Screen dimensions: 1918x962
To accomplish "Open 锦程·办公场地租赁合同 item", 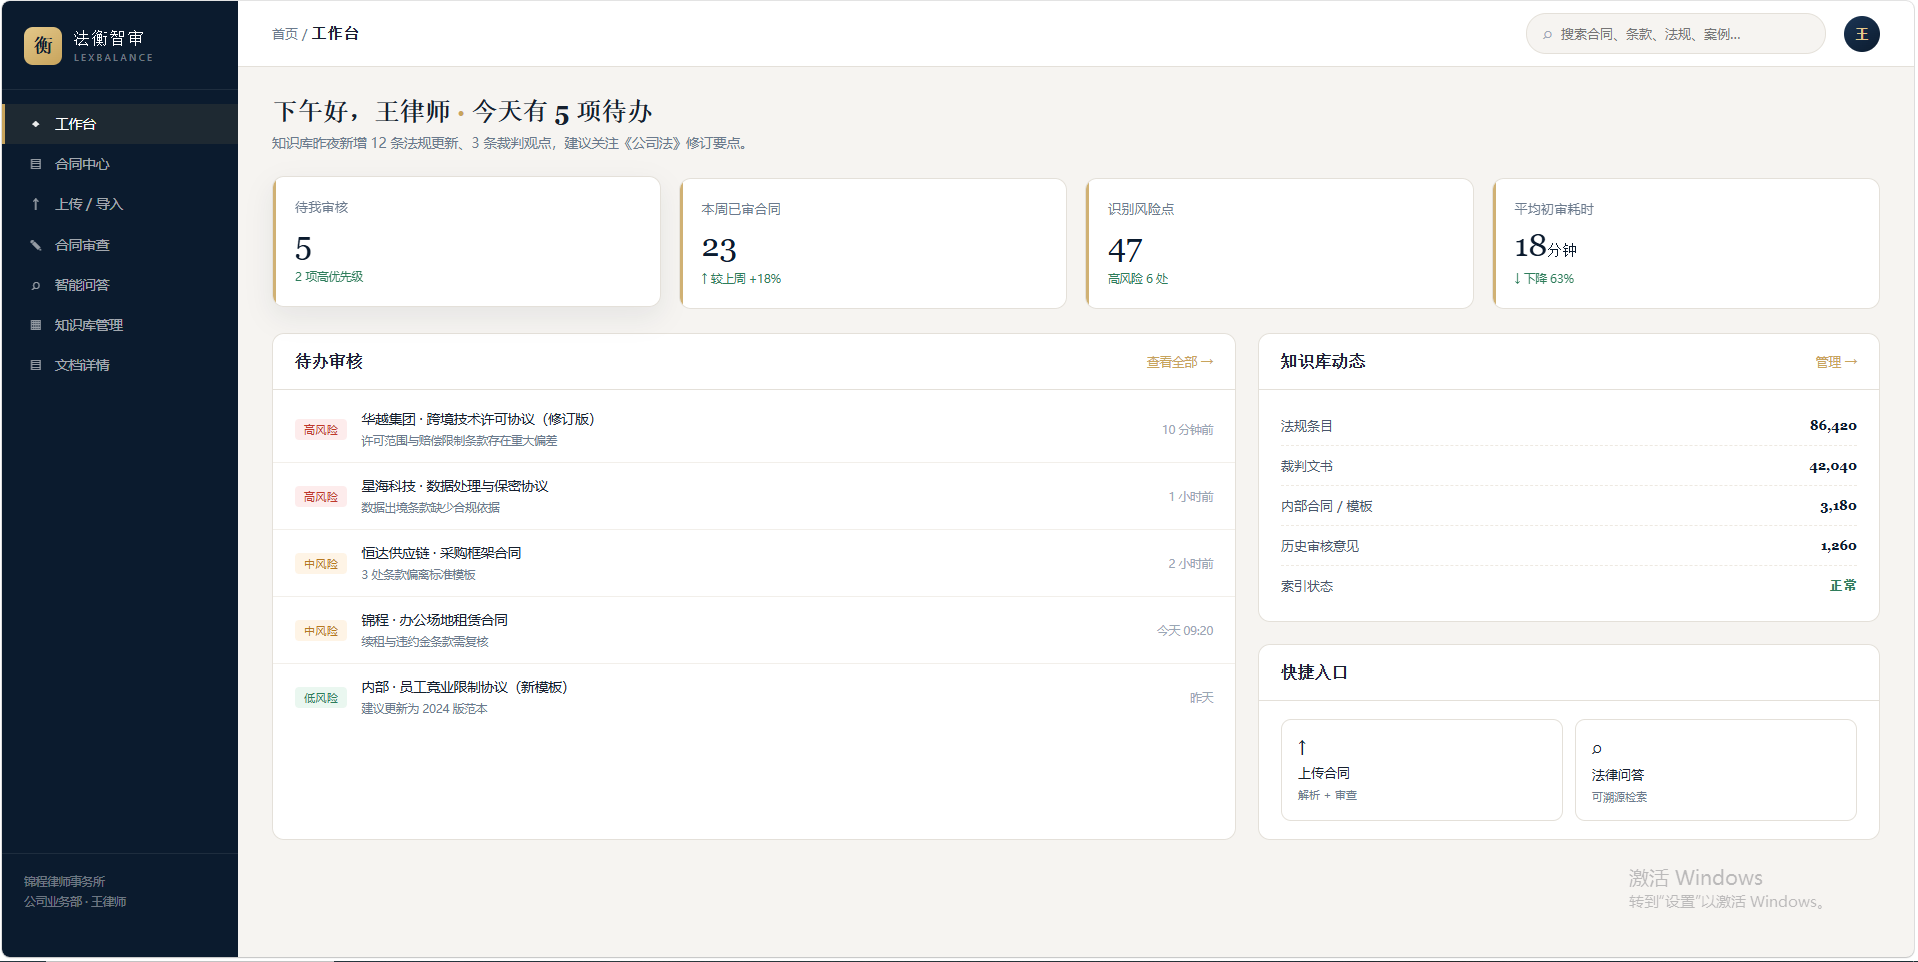I will coord(754,630).
